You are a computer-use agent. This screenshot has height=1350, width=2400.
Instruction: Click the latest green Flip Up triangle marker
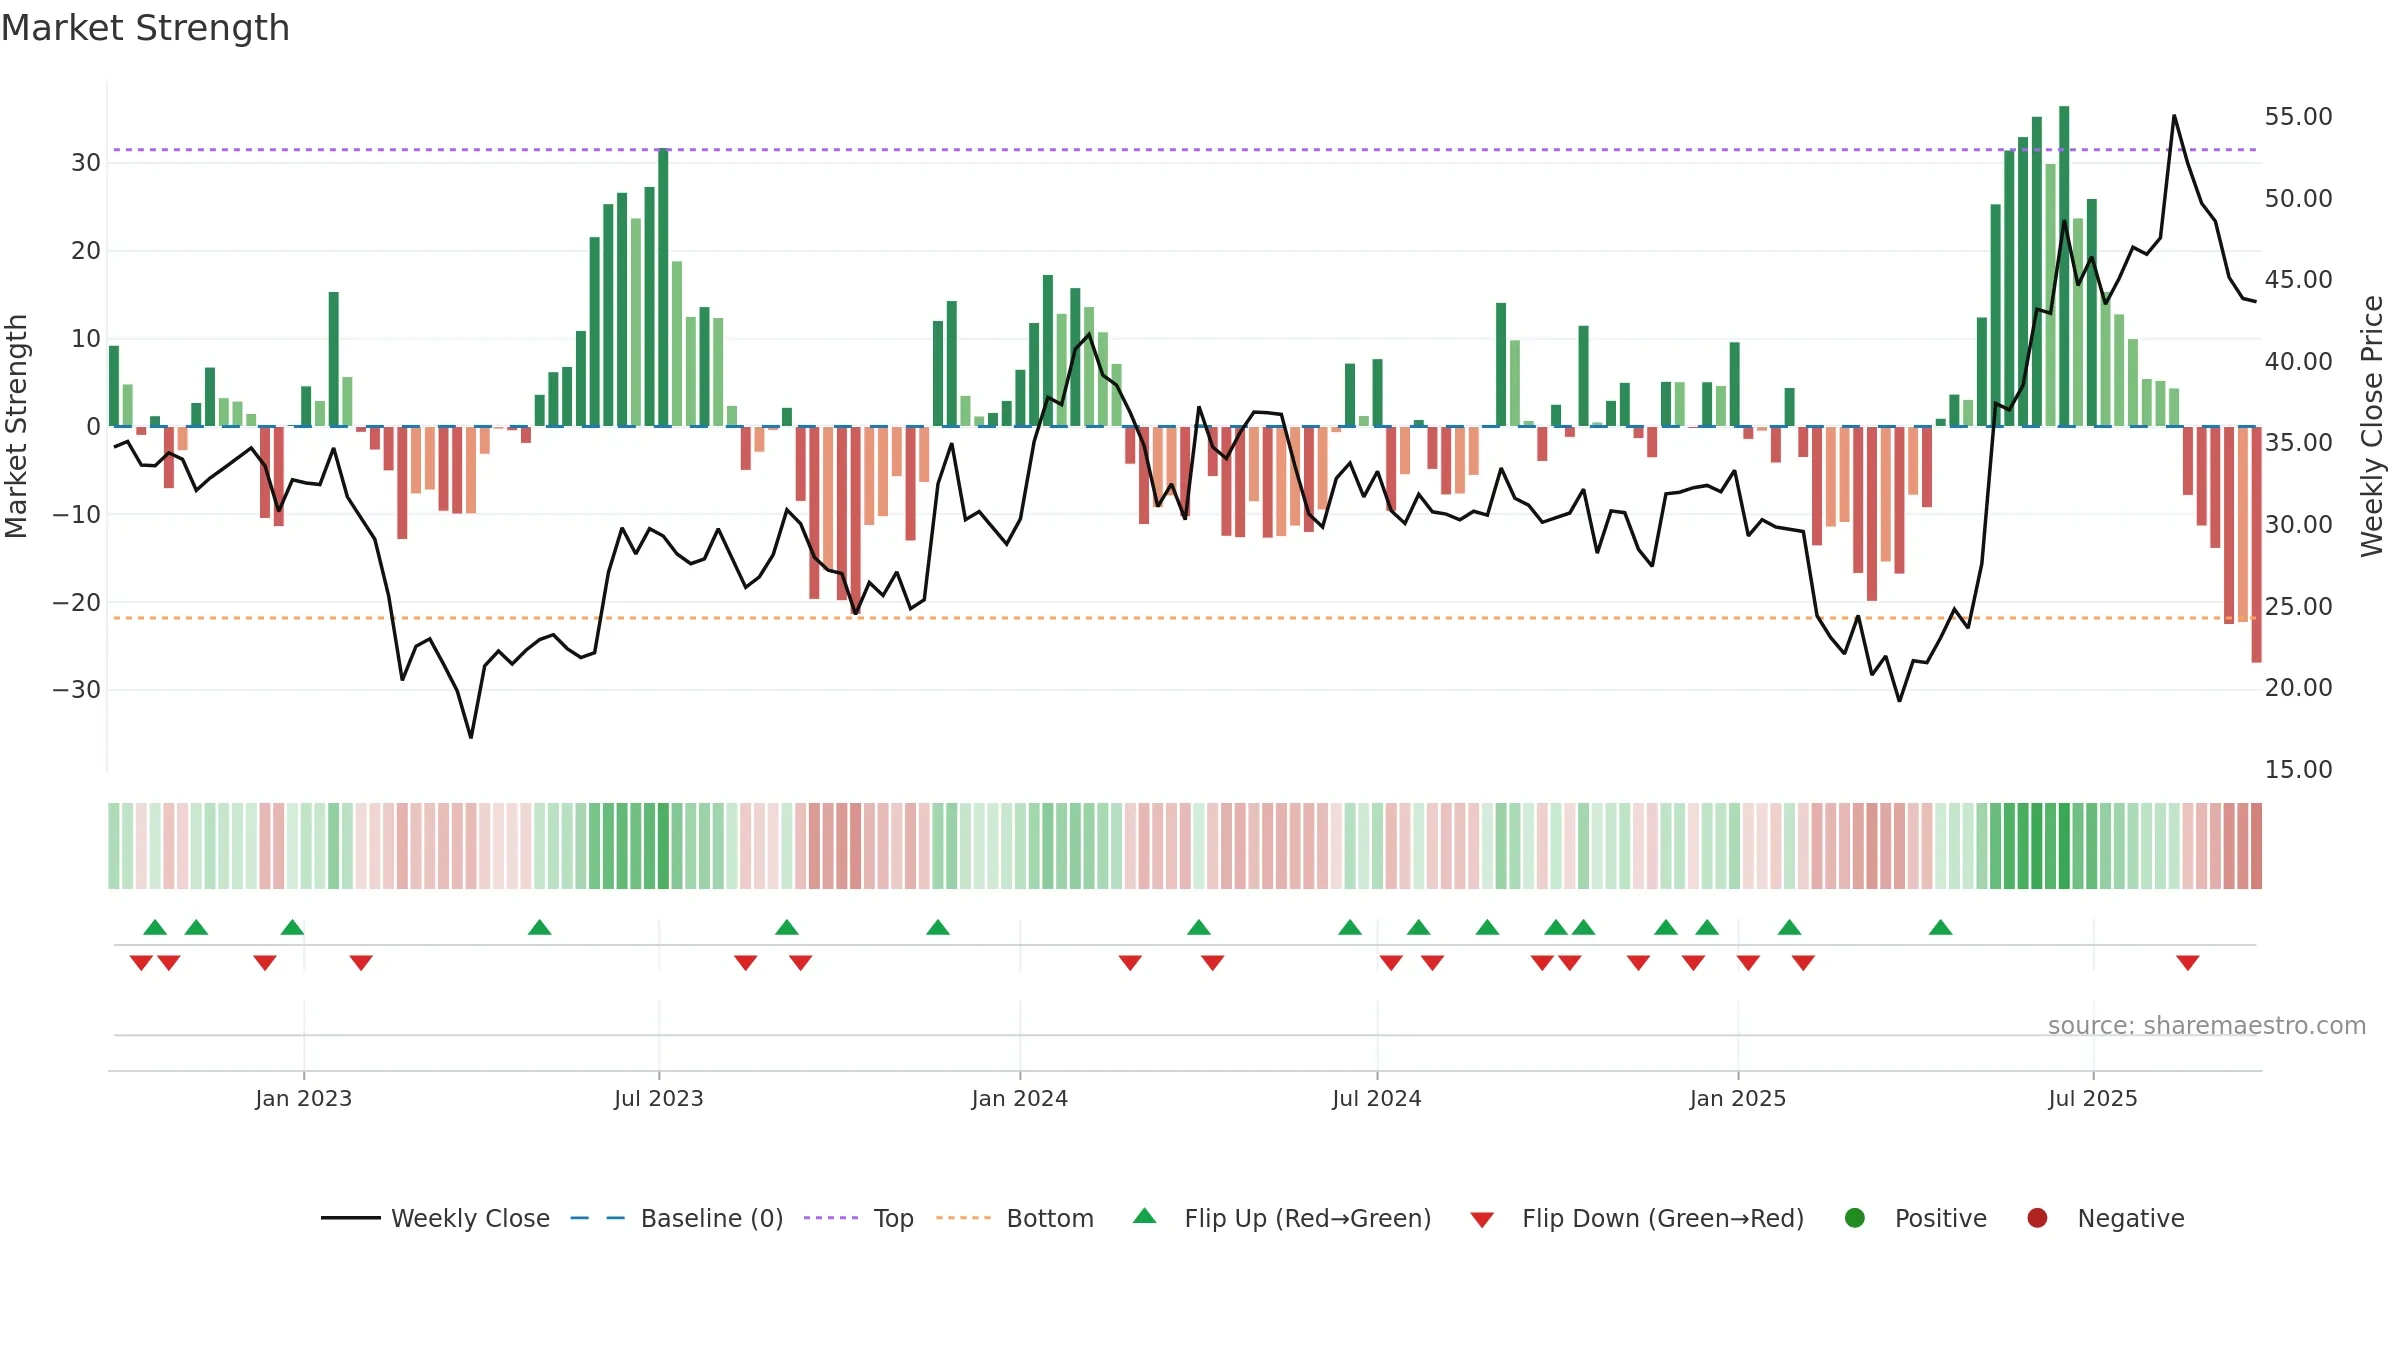pyautogui.click(x=1941, y=927)
